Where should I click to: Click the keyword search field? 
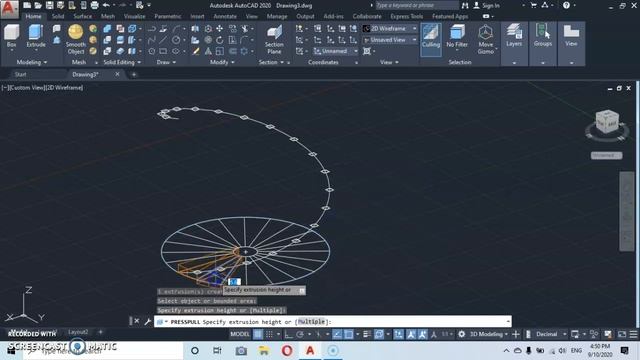[416, 5]
